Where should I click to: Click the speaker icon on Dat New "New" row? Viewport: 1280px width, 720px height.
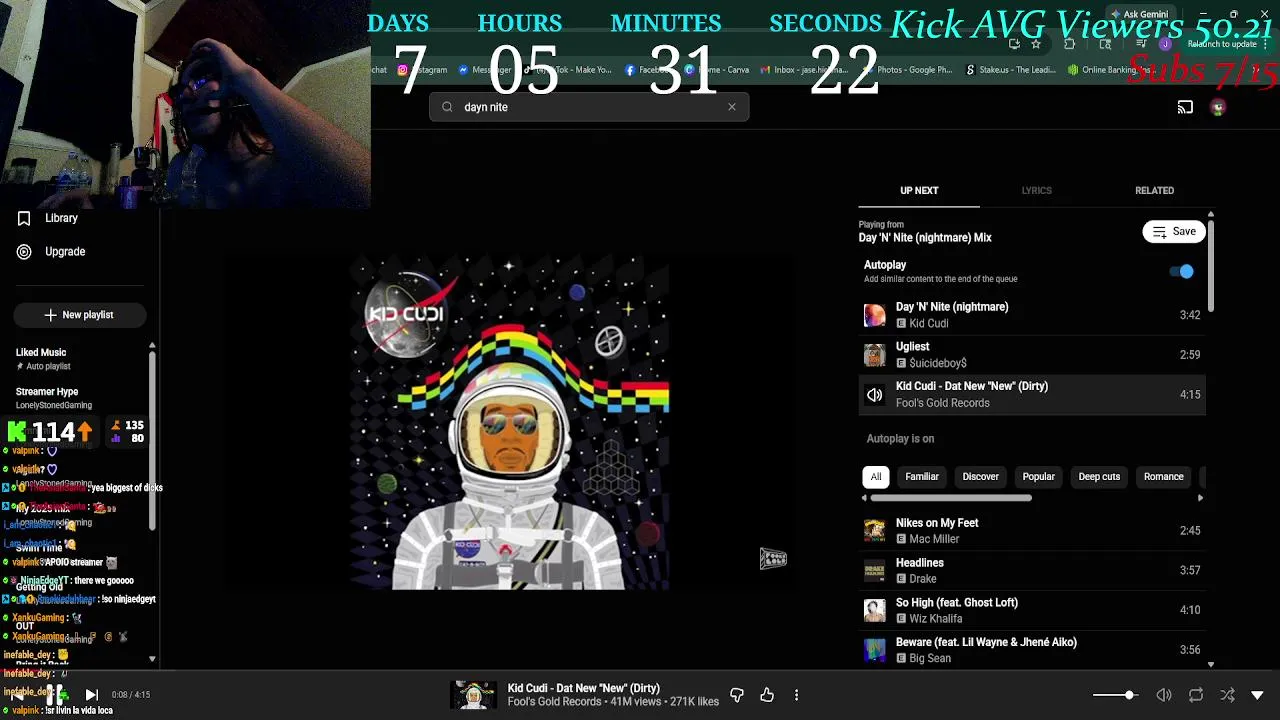875,395
